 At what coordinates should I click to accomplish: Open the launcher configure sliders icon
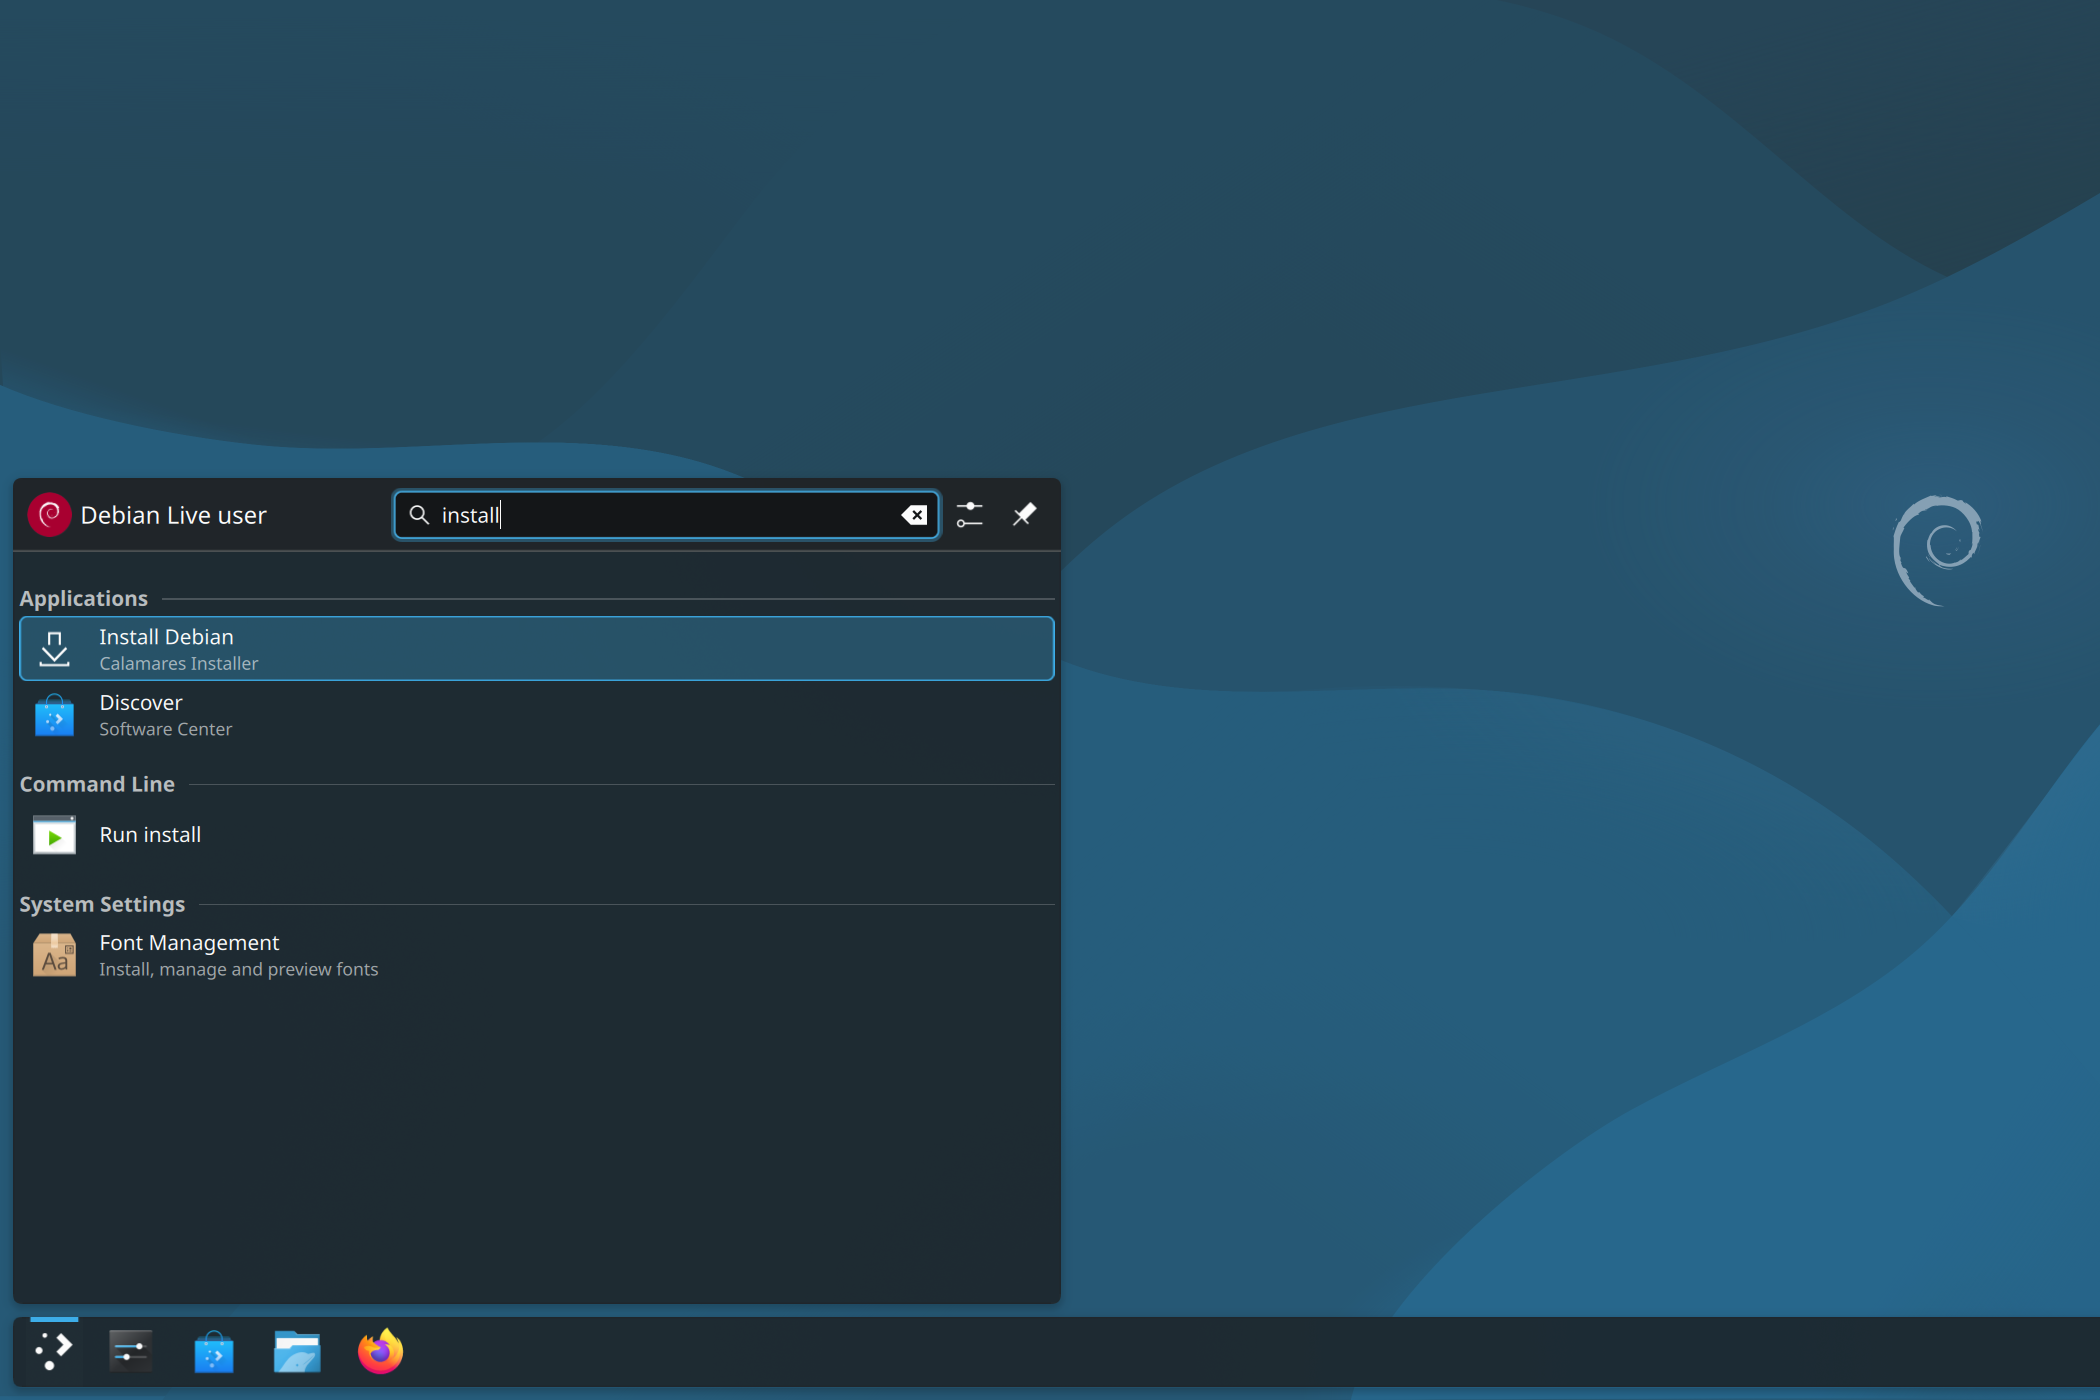[969, 515]
